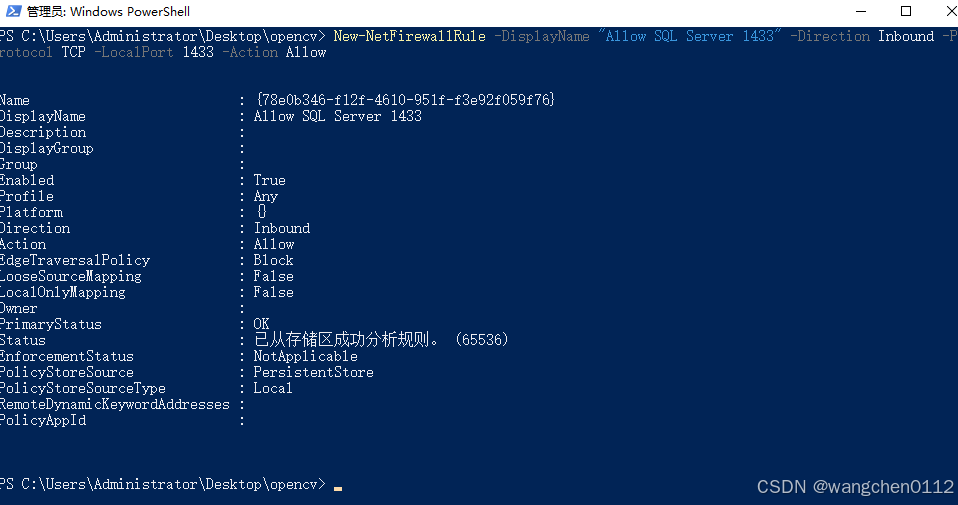The width and height of the screenshot is (958, 505).
Task: Click the DisplayName value 'Allow SQL Server 1433'
Action: pos(338,116)
